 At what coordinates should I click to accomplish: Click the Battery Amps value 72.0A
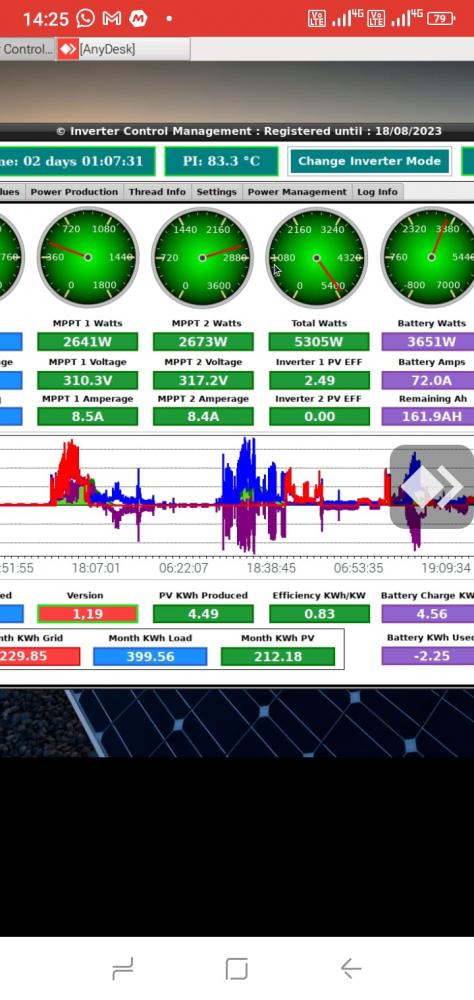click(428, 380)
